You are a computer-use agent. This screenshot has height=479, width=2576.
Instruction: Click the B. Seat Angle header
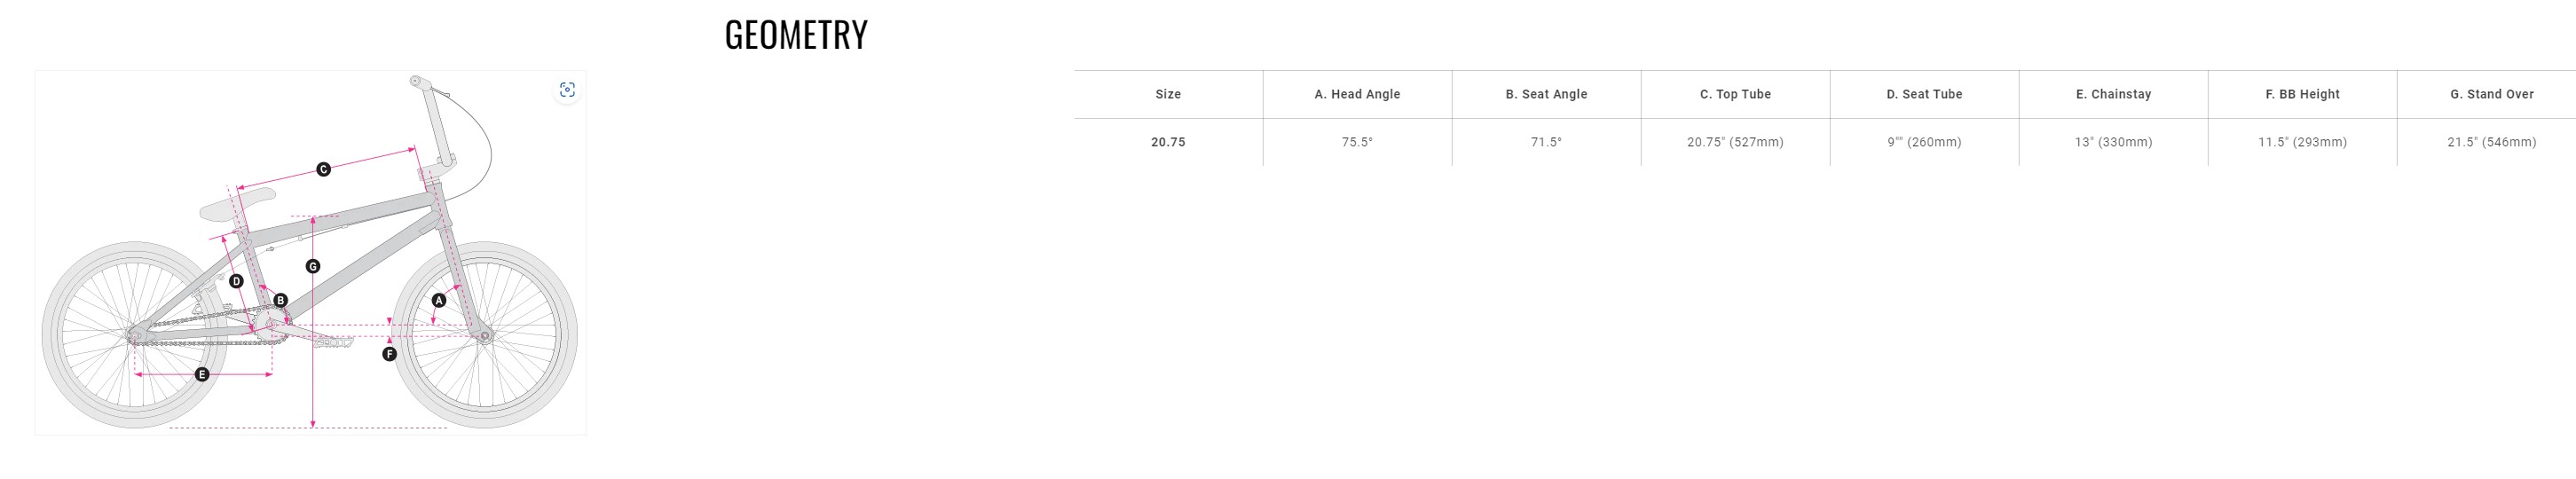tap(1545, 94)
